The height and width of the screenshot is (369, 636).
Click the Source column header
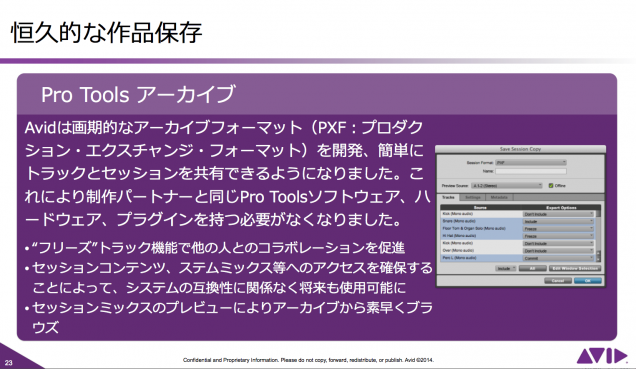click(x=481, y=208)
